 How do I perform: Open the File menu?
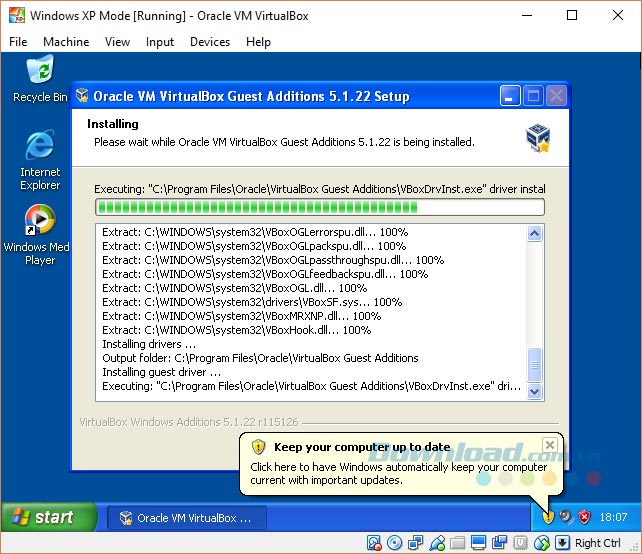18,42
